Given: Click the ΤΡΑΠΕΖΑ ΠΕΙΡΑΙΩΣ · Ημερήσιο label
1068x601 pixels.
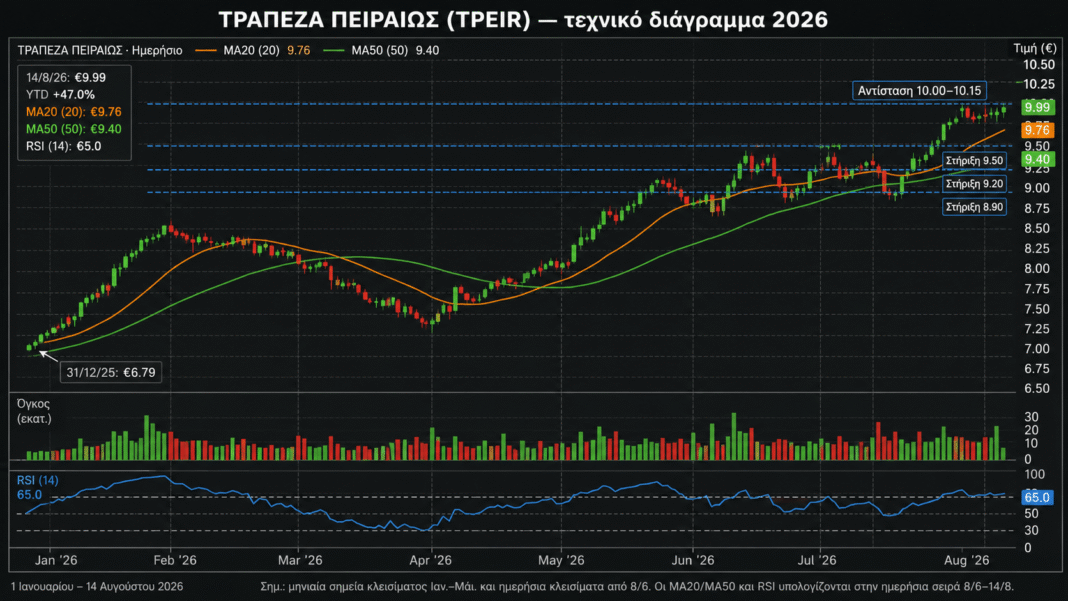Looking at the screenshot, I should click(x=99, y=50).
